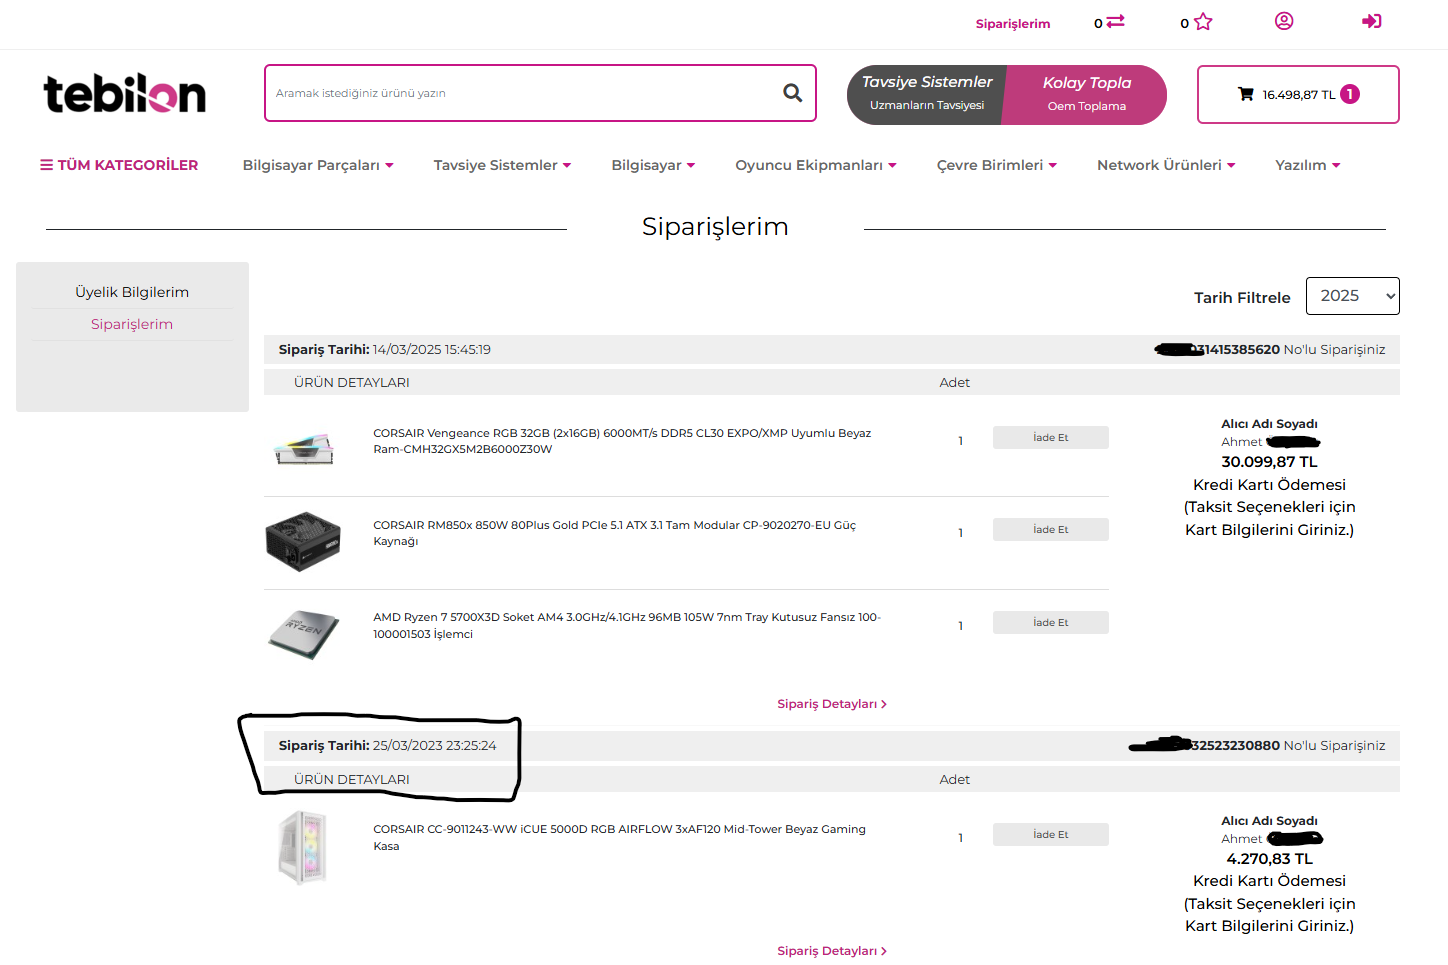Viewport: 1448px width, 965px height.
Task: Expand the Network Ürünleri menu
Action: [1166, 165]
